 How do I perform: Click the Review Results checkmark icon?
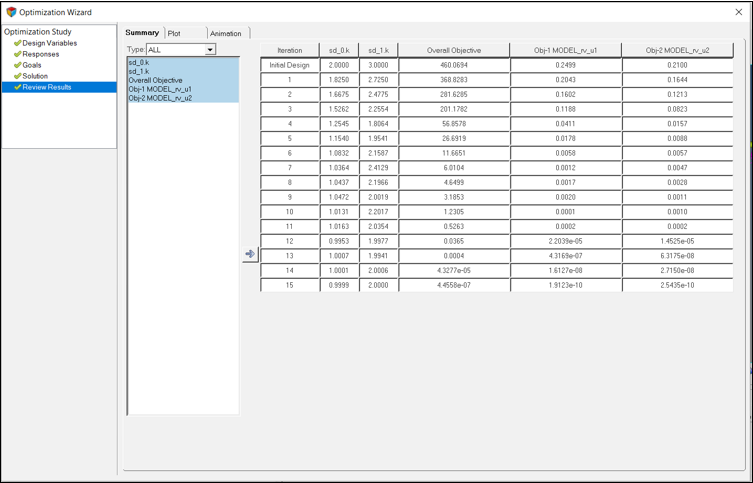point(17,87)
